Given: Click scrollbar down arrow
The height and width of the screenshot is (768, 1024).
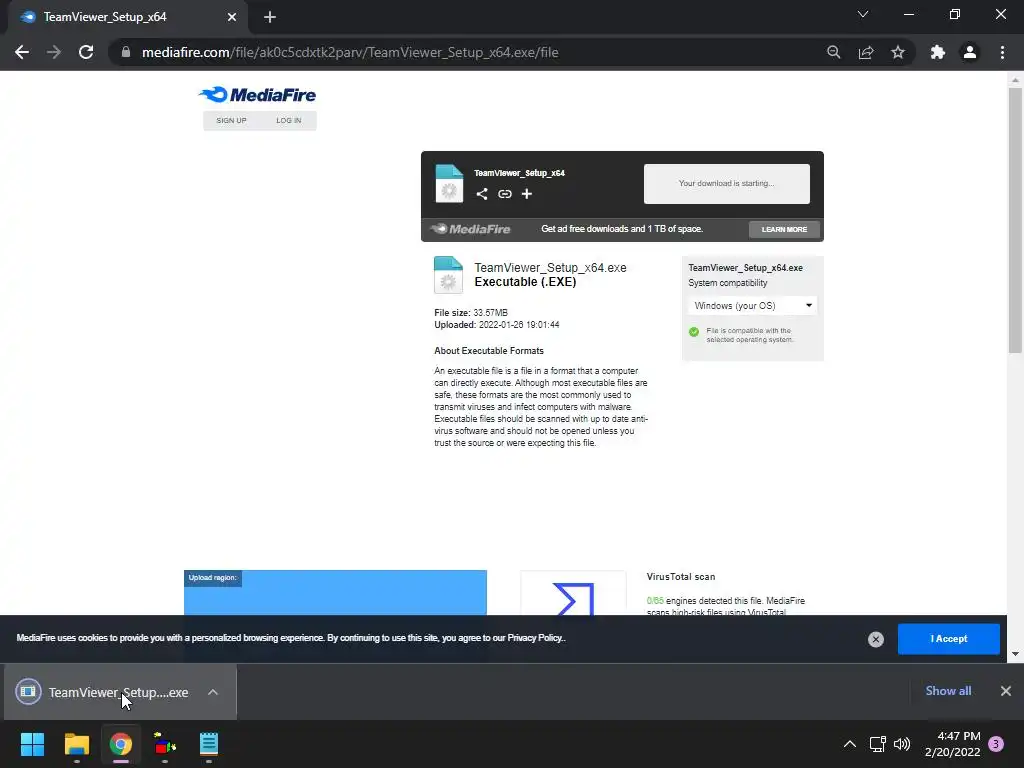Looking at the screenshot, I should point(1015,654).
